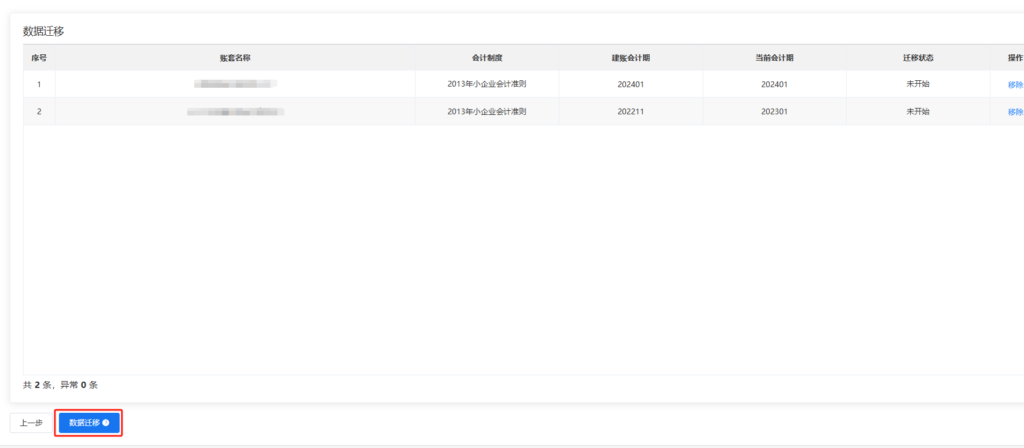Select the blurred account name in row 1
The image size is (1024, 448).
coord(236,84)
